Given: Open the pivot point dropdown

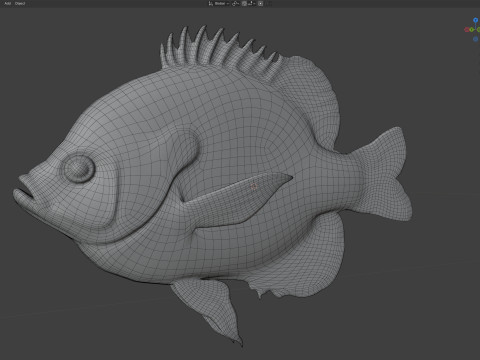Looking at the screenshot, I should [236, 3].
